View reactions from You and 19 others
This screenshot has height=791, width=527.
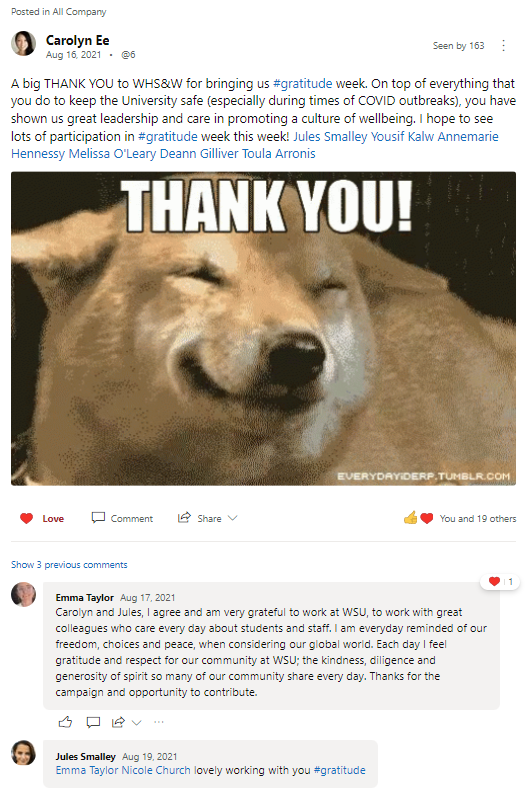click(478, 519)
